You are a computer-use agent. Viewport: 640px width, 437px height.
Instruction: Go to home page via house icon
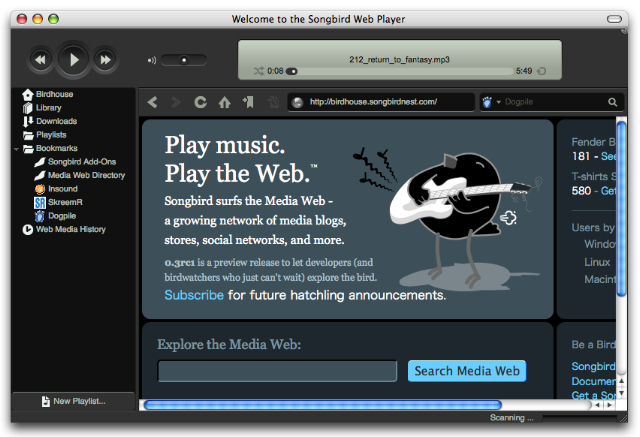(224, 102)
